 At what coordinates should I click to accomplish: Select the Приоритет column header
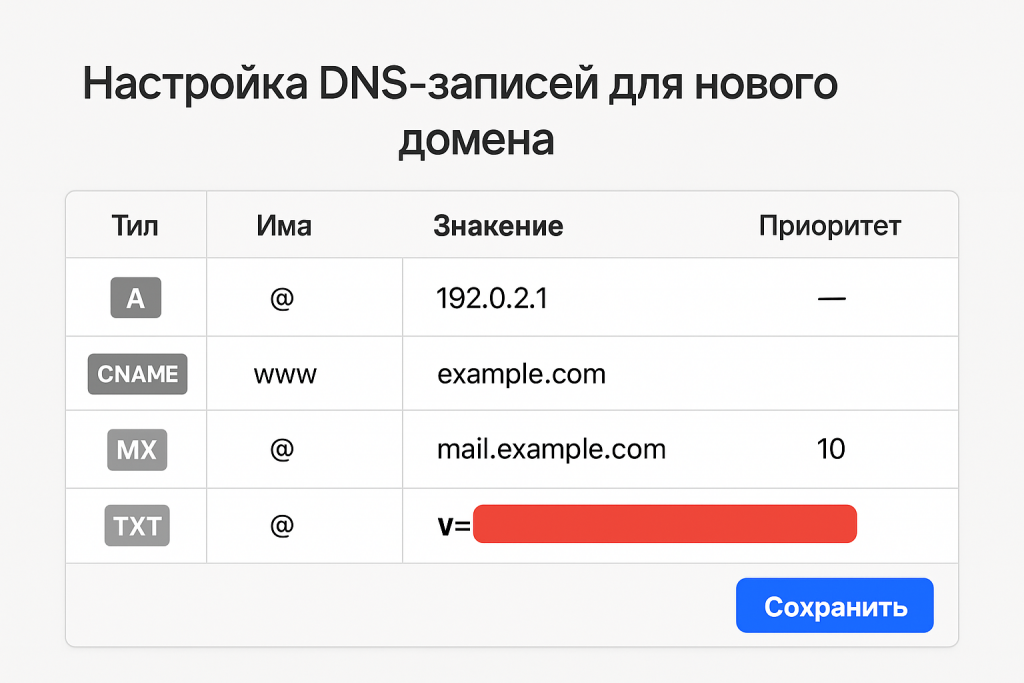(830, 225)
